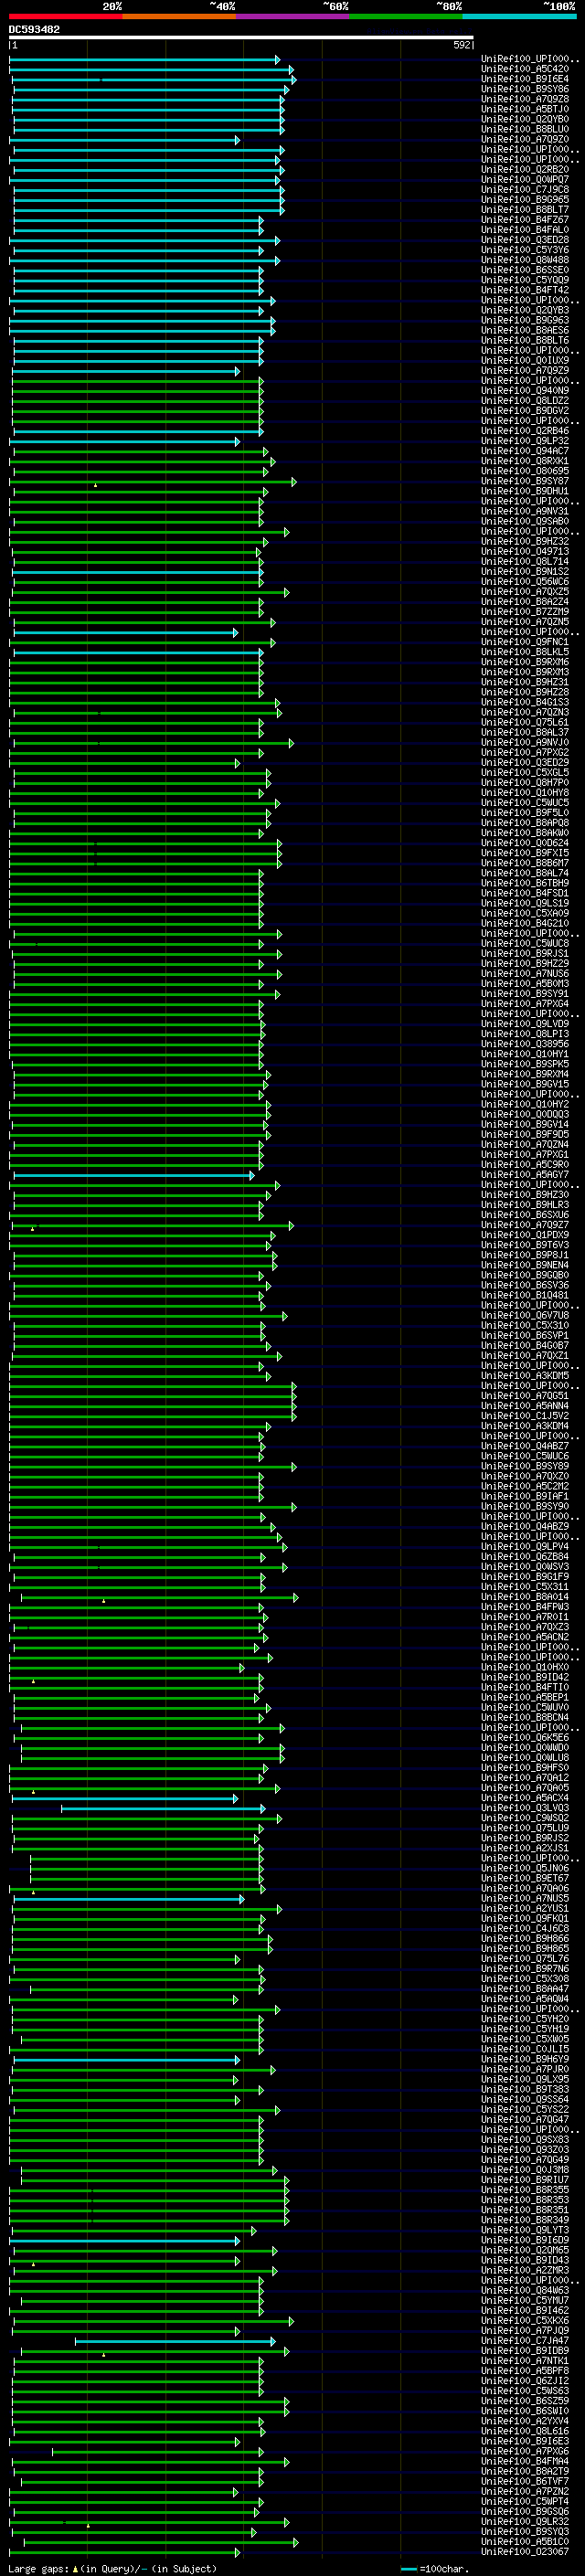Viewport: 585px width, 2576px height.
Task: Select the UniRef100_B4G1S3 label
Action: 525,703
